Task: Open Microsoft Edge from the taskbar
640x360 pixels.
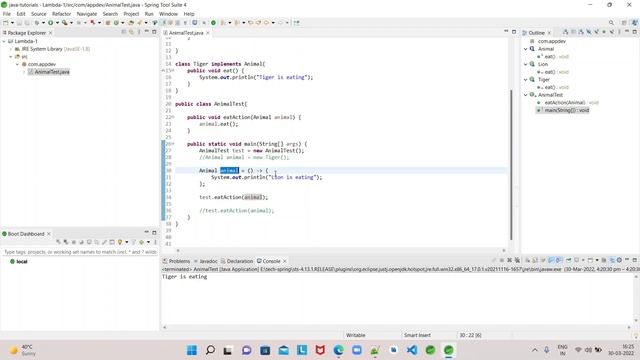Action: coord(338,350)
